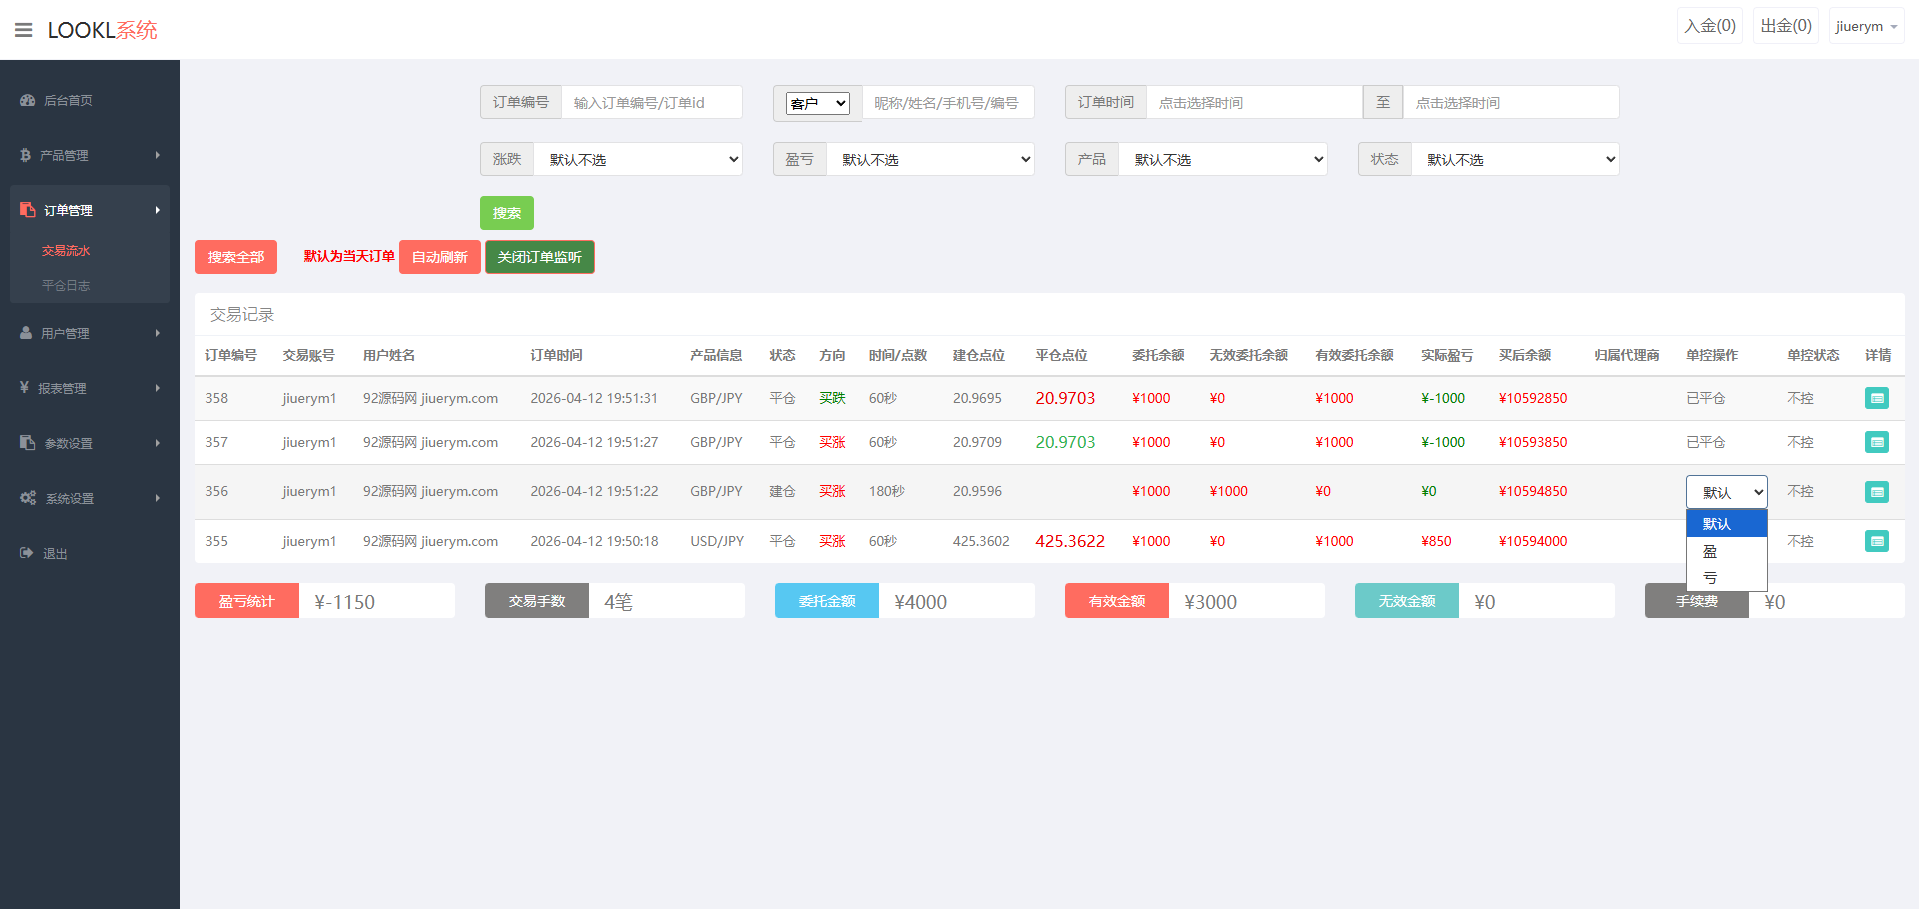Open the 涨跌 filter dropdown
Viewport: 1919px width, 909px height.
coord(637,159)
